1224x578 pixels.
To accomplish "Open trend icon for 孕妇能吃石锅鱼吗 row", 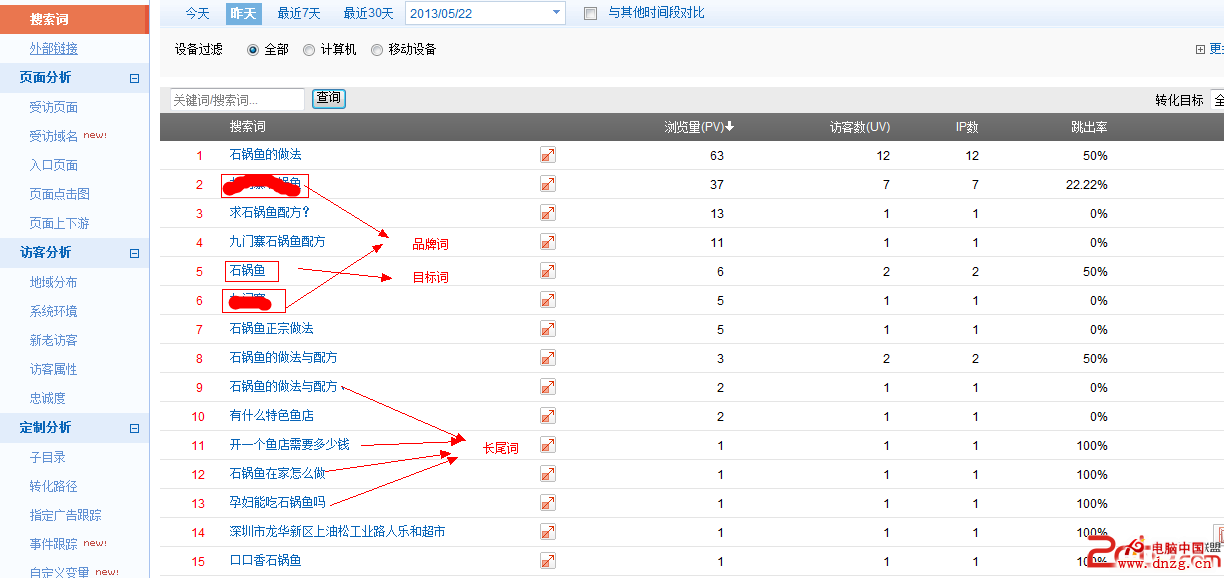I will tap(548, 503).
